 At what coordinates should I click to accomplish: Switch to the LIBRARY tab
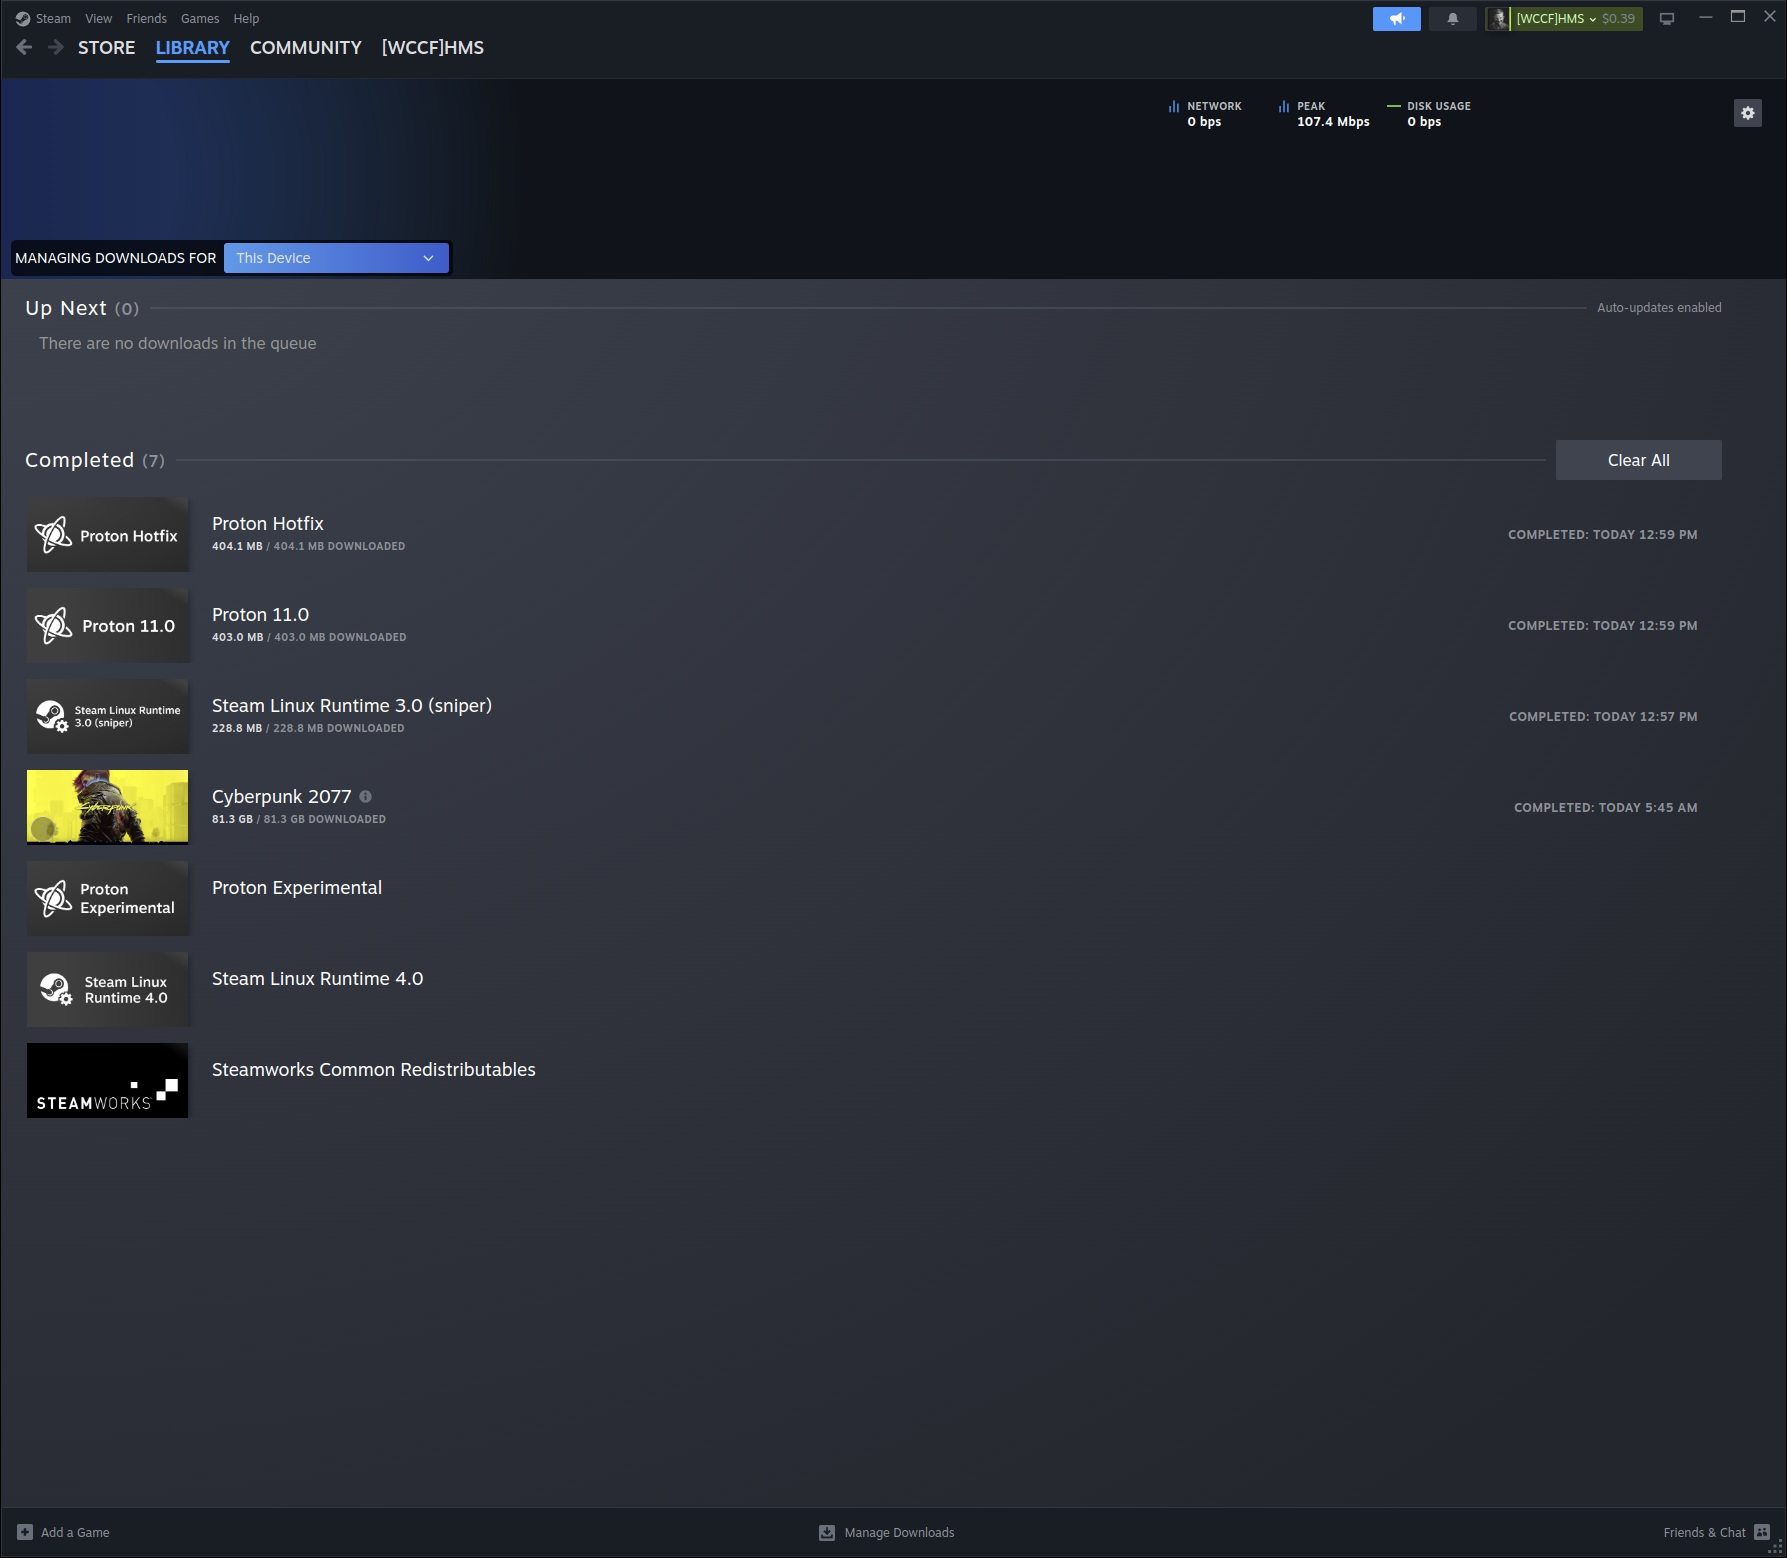click(193, 48)
